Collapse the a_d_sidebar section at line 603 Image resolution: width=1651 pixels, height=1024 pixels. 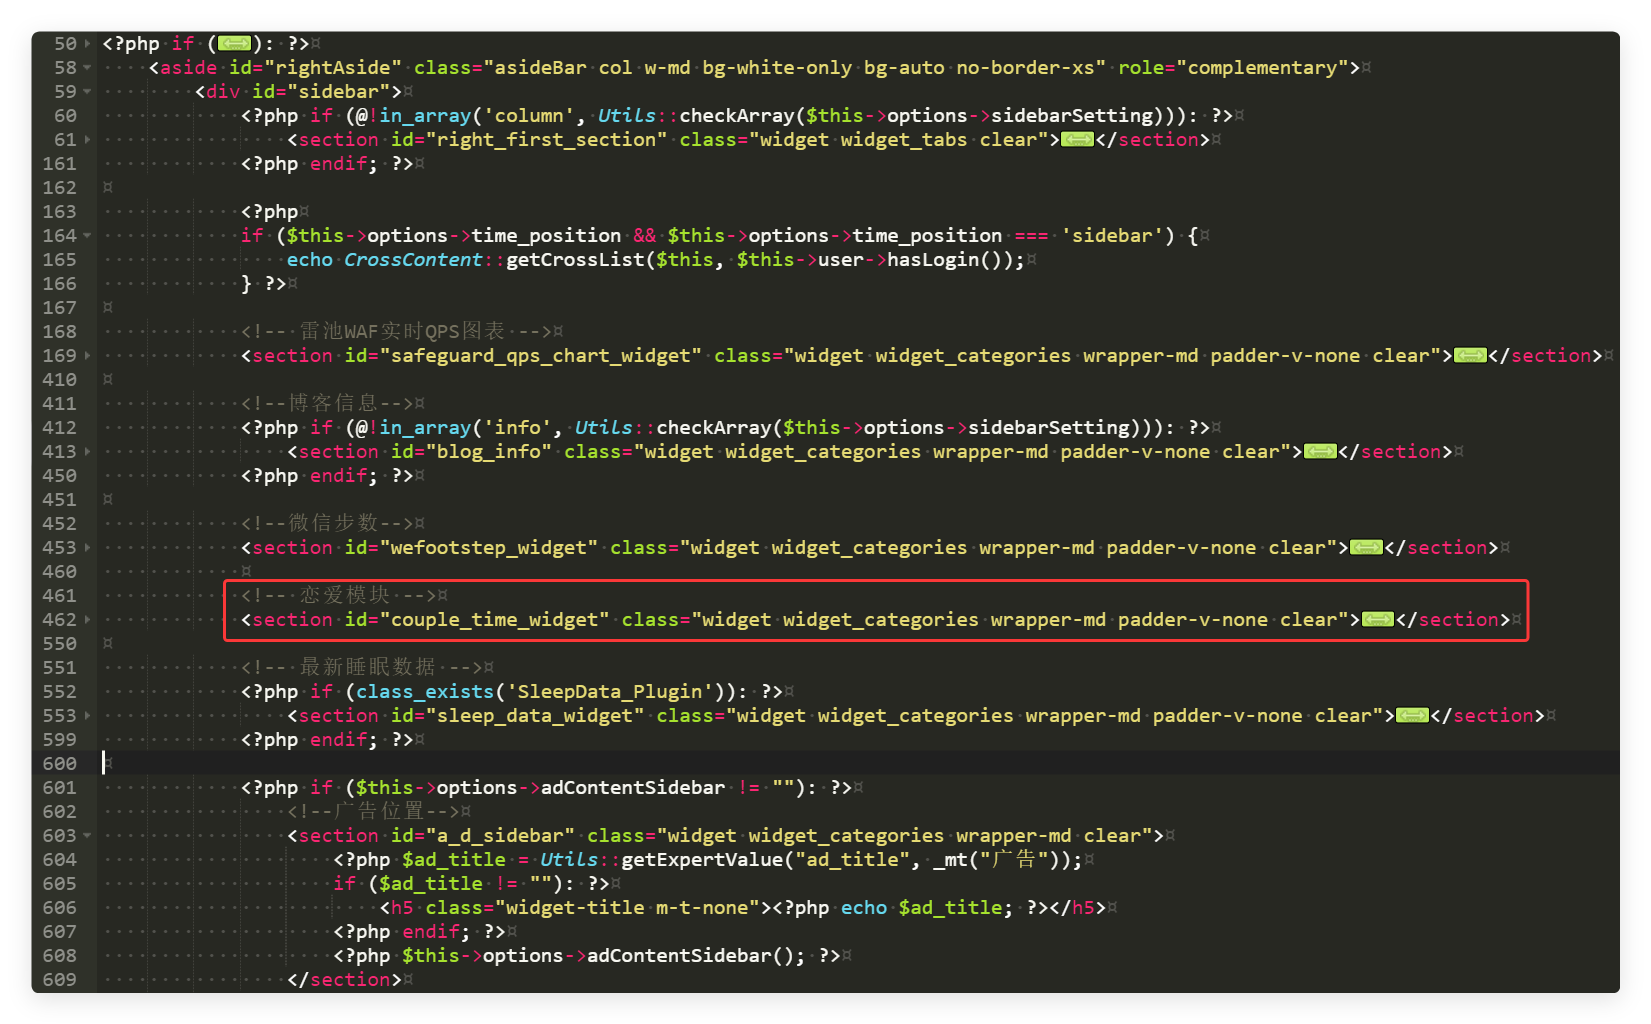[x=88, y=836]
